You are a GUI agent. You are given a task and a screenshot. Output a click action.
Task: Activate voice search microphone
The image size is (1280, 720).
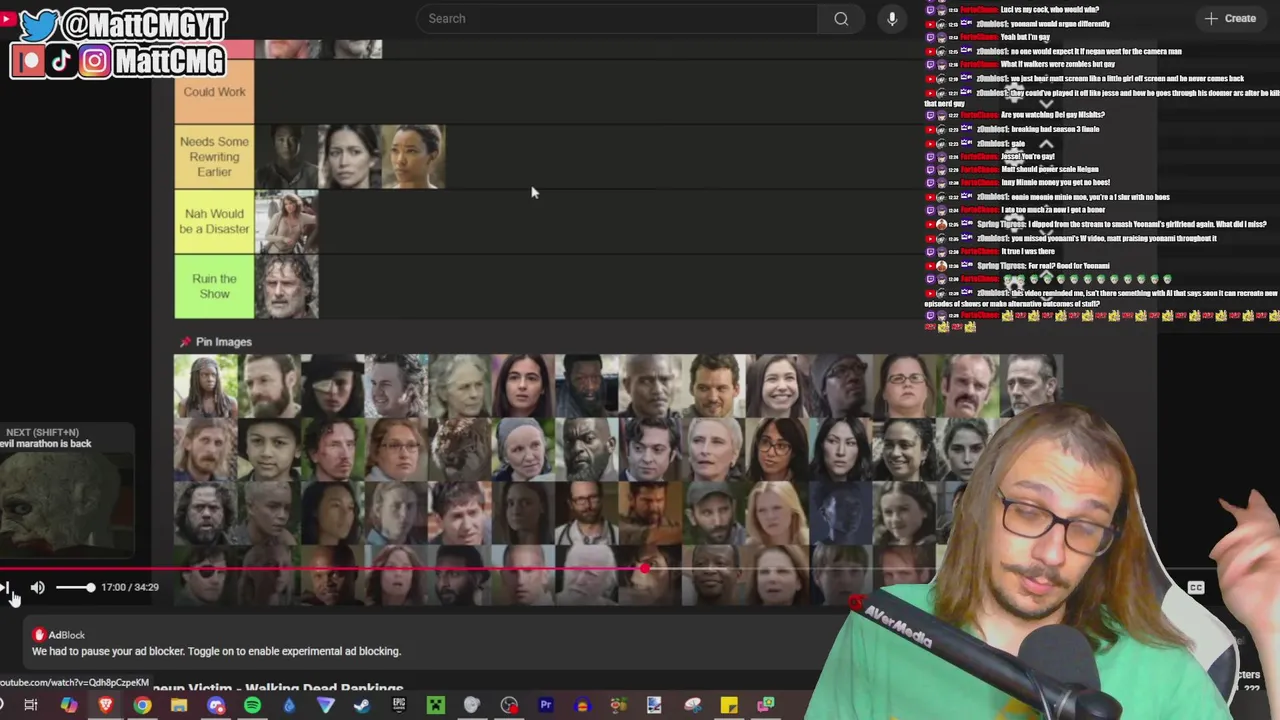point(892,18)
